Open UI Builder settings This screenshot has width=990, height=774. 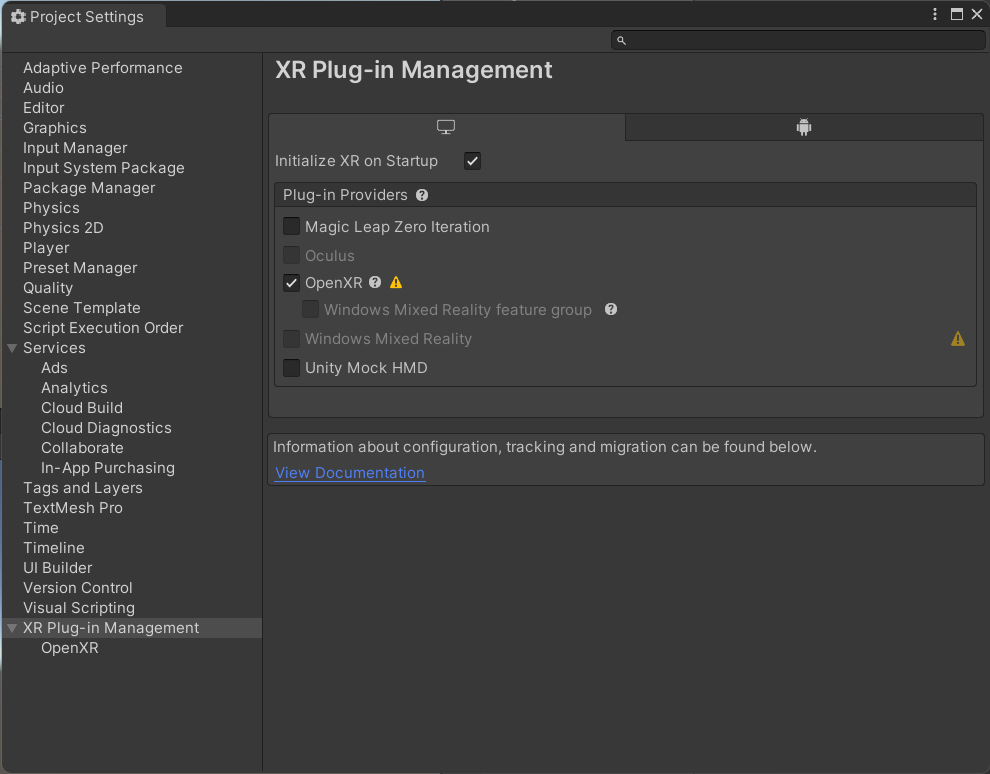[57, 568]
